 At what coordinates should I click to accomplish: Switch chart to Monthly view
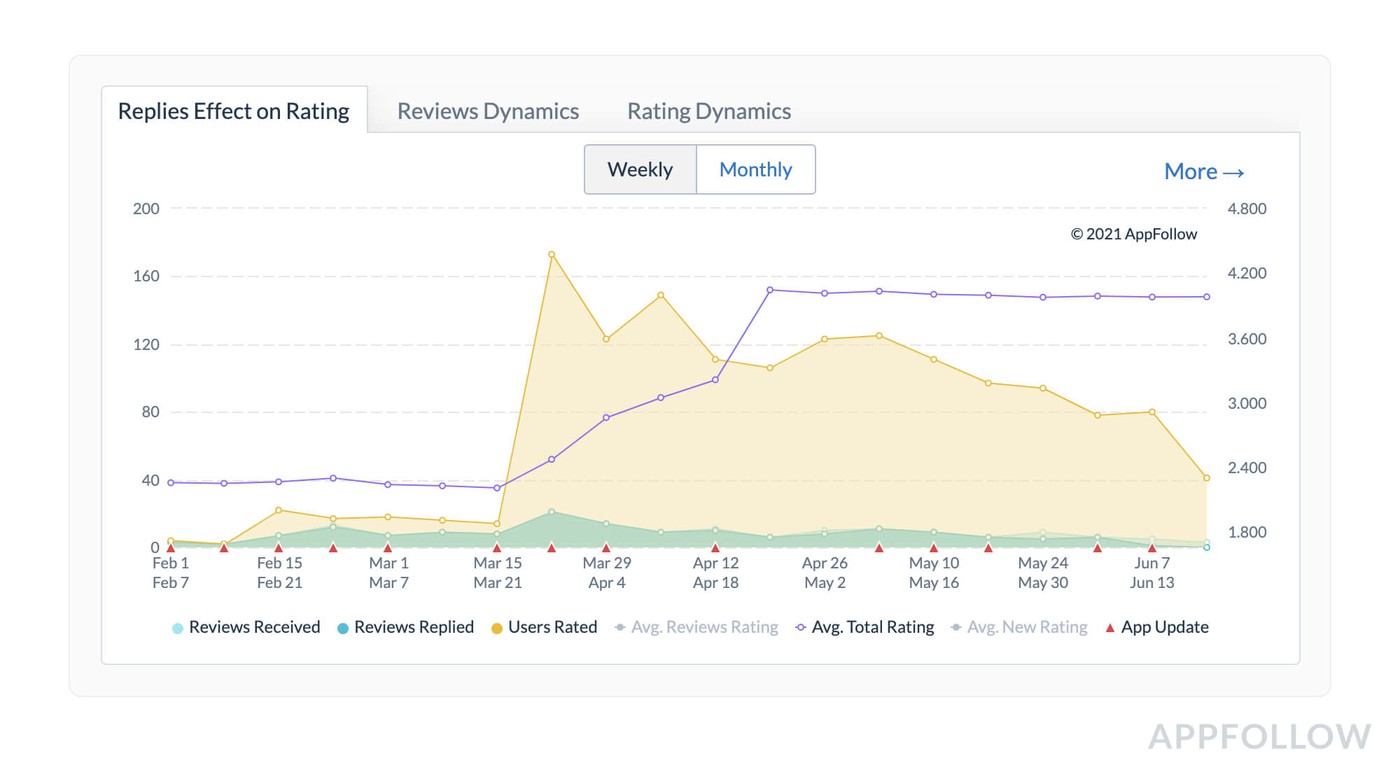click(x=756, y=170)
